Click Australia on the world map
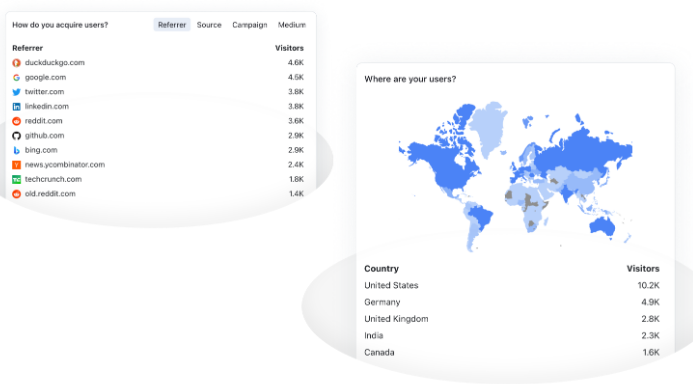 click(x=602, y=226)
